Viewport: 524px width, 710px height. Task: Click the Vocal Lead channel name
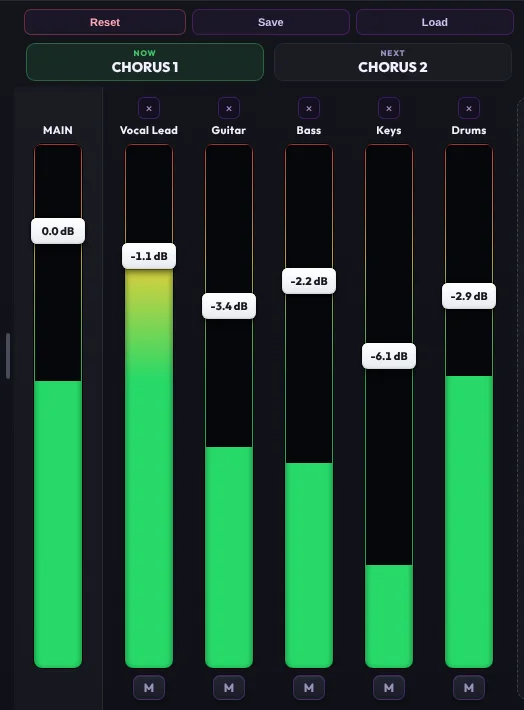pyautogui.click(x=149, y=130)
